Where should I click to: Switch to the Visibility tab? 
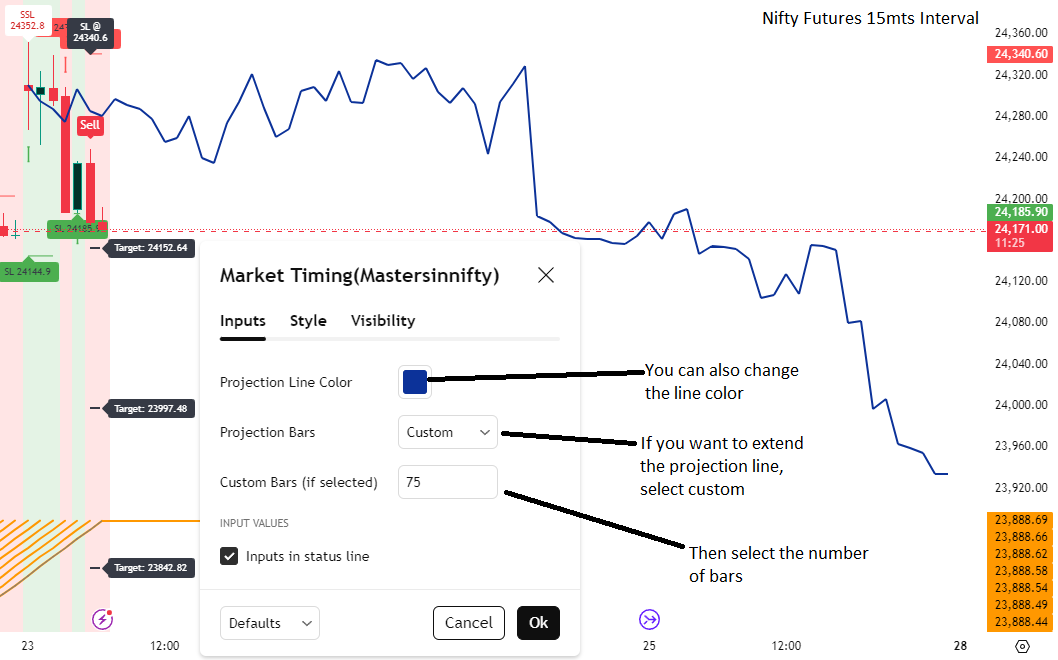click(383, 321)
